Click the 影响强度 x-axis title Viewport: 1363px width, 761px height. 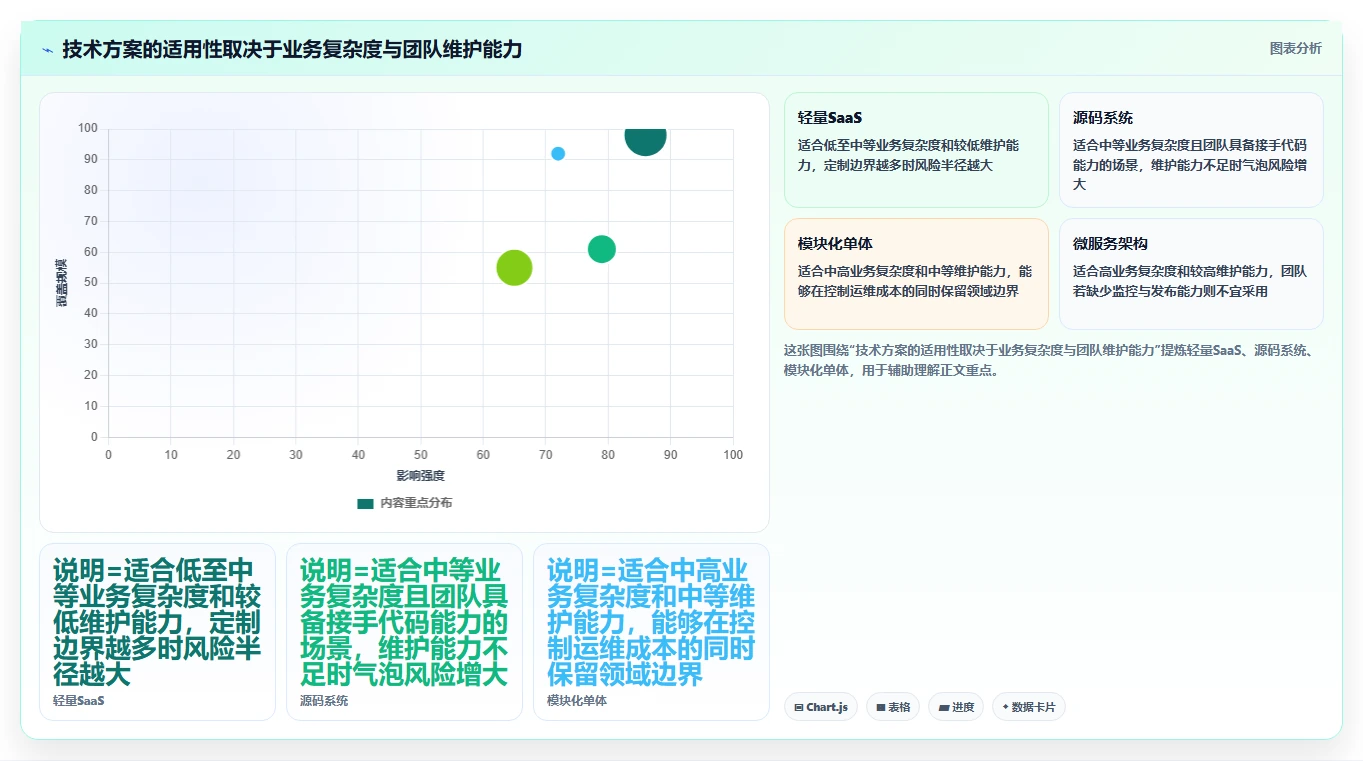click(420, 476)
